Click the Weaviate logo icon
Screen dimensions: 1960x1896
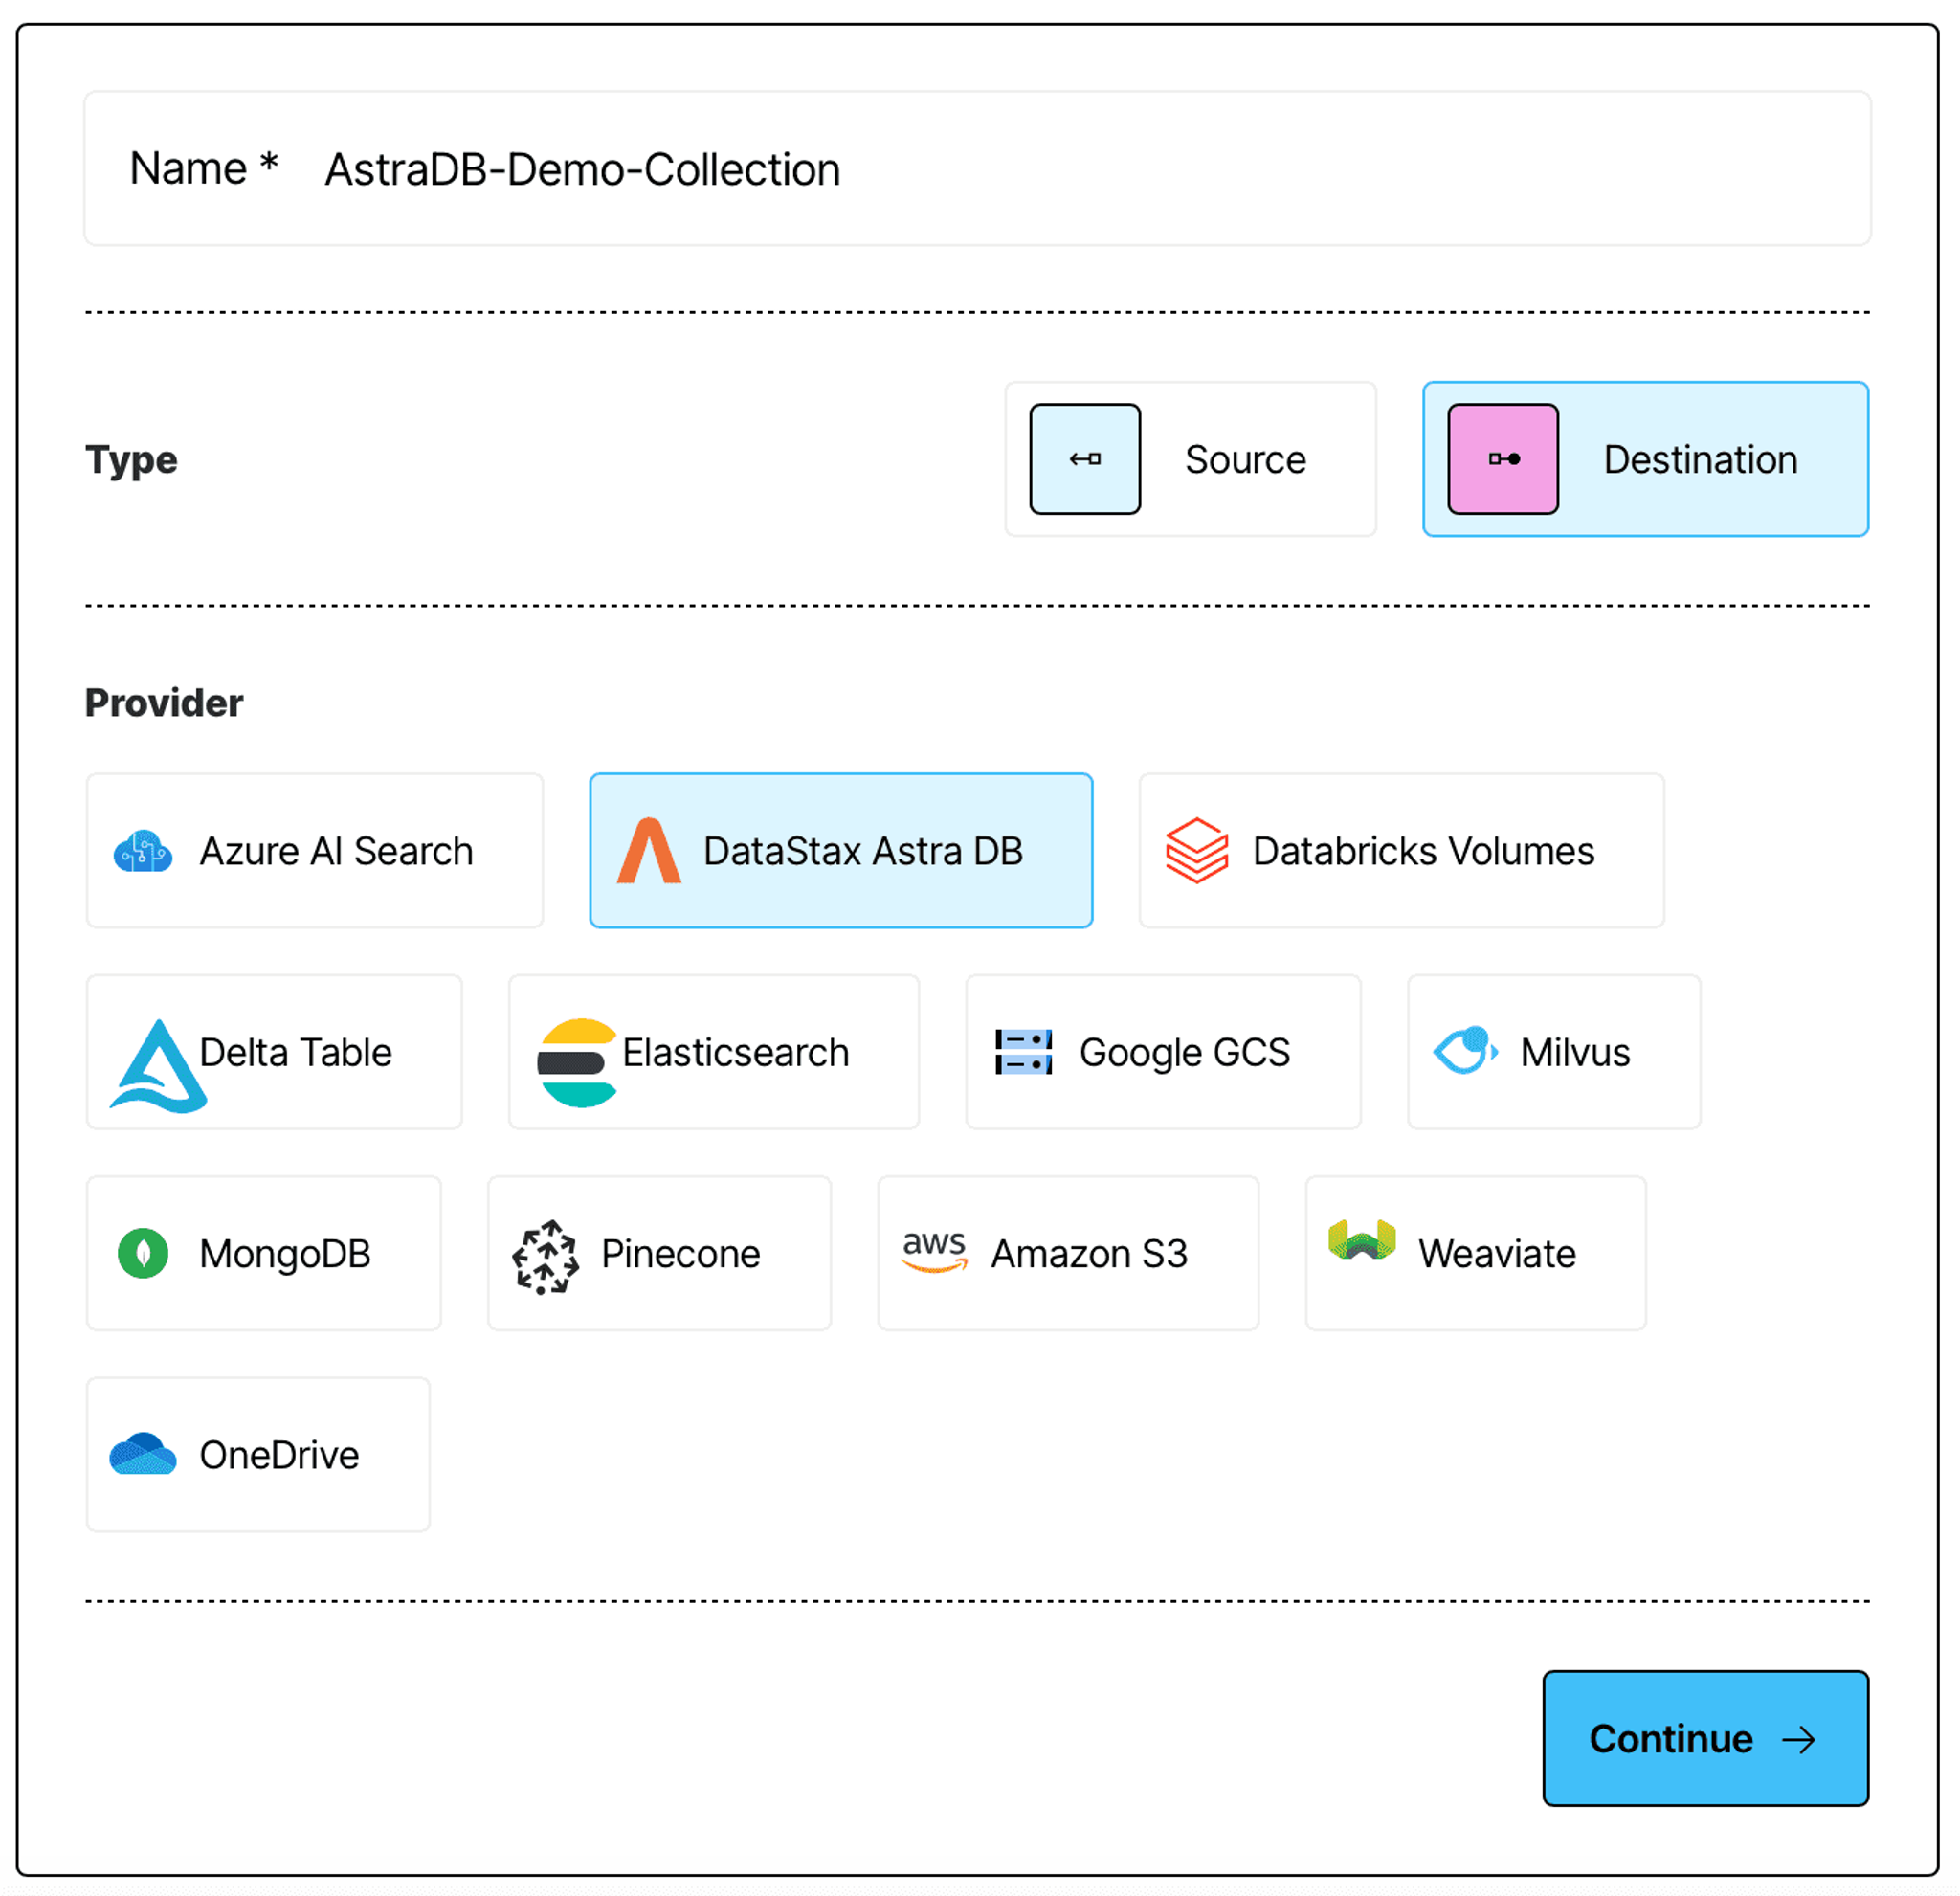[1361, 1240]
